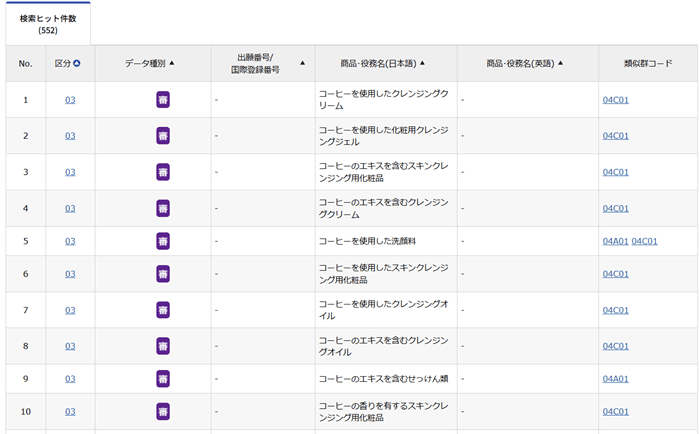Open class 03 link in row 10

click(70, 411)
